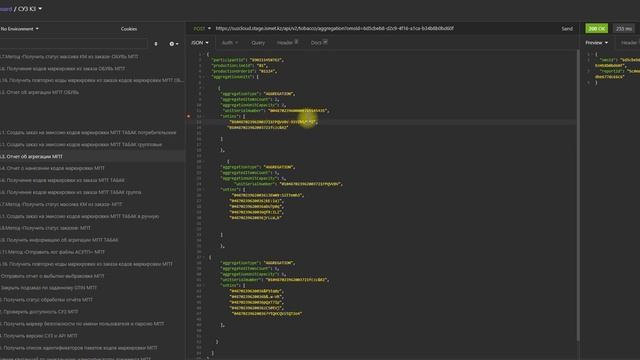640x360 pixels.
Task: Click the sidebar sort order icon
Action: [x=156, y=44]
